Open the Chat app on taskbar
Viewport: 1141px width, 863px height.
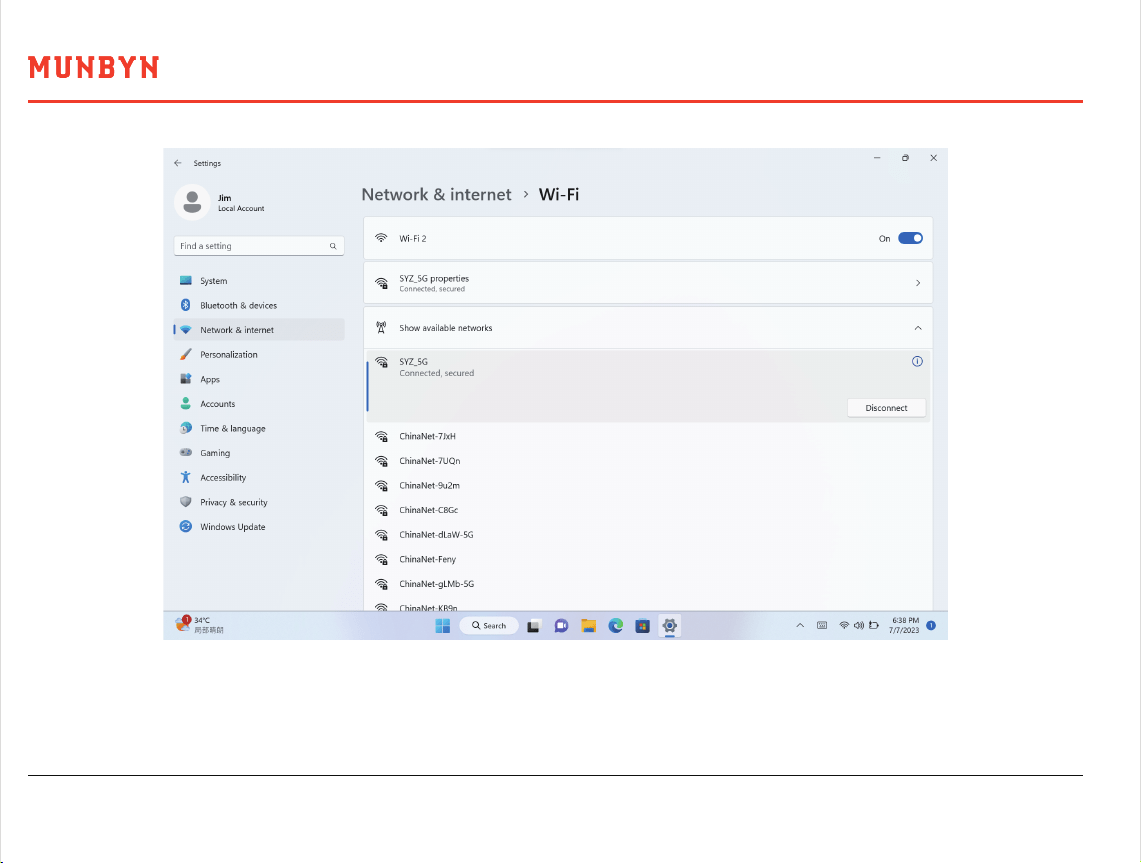[561, 626]
